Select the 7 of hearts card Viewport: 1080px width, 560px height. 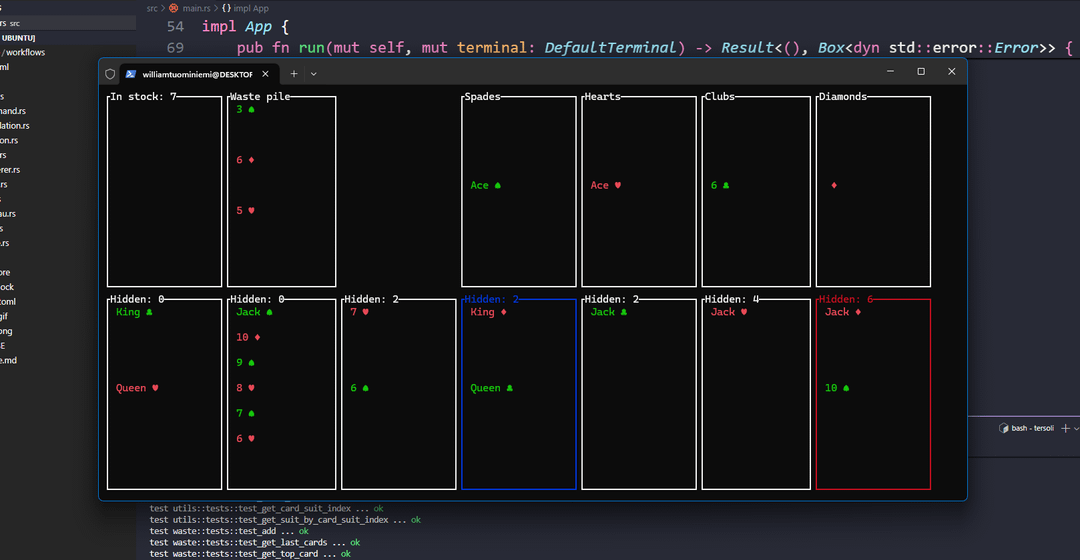pos(360,312)
